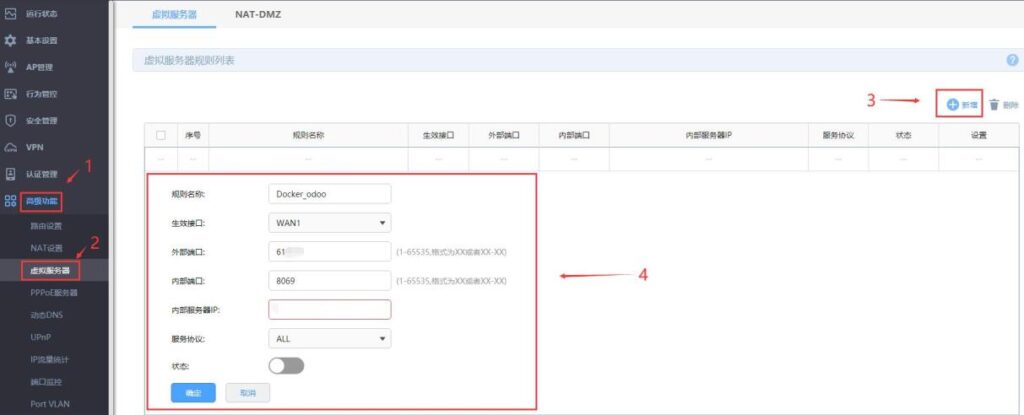1024x415 pixels.
Task: Click the 内部端口 column header
Action: pos(574,135)
